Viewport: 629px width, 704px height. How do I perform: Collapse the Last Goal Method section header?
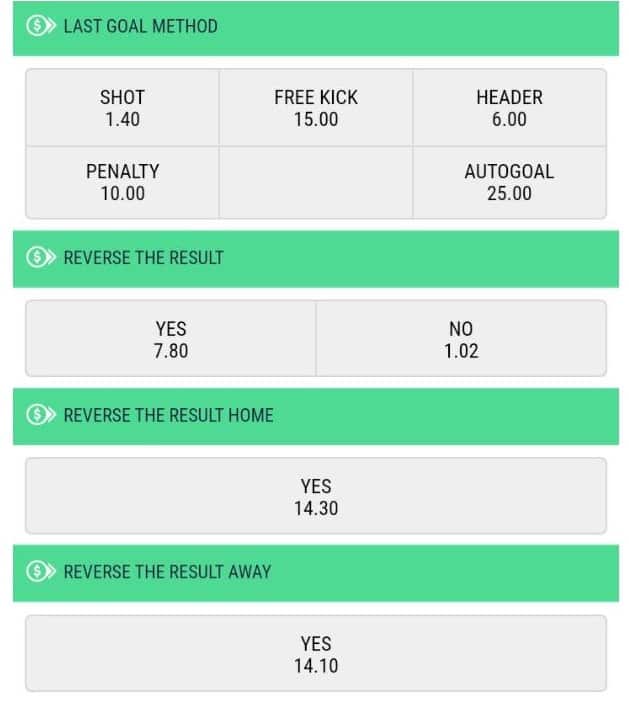pos(316,28)
